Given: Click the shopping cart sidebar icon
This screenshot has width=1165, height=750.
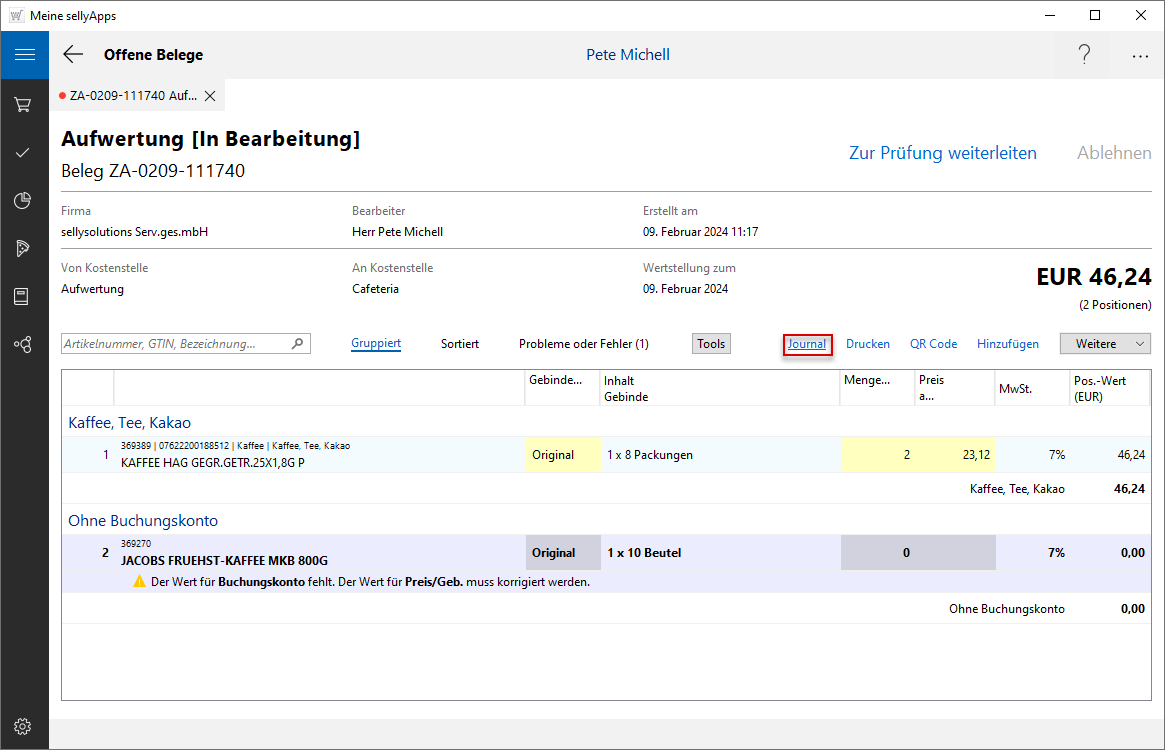Looking at the screenshot, I should [x=23, y=104].
